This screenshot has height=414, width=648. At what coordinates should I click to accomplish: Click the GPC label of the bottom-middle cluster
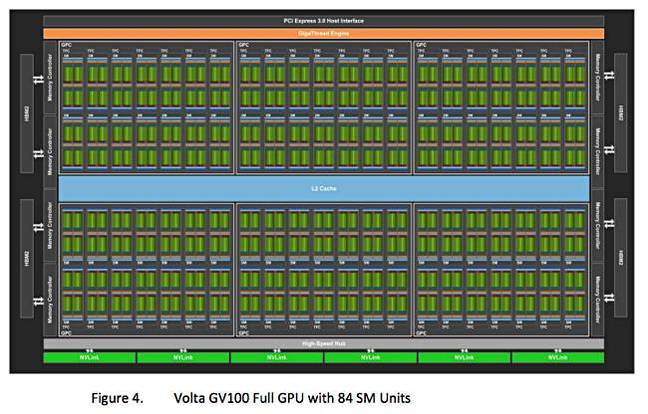click(244, 333)
